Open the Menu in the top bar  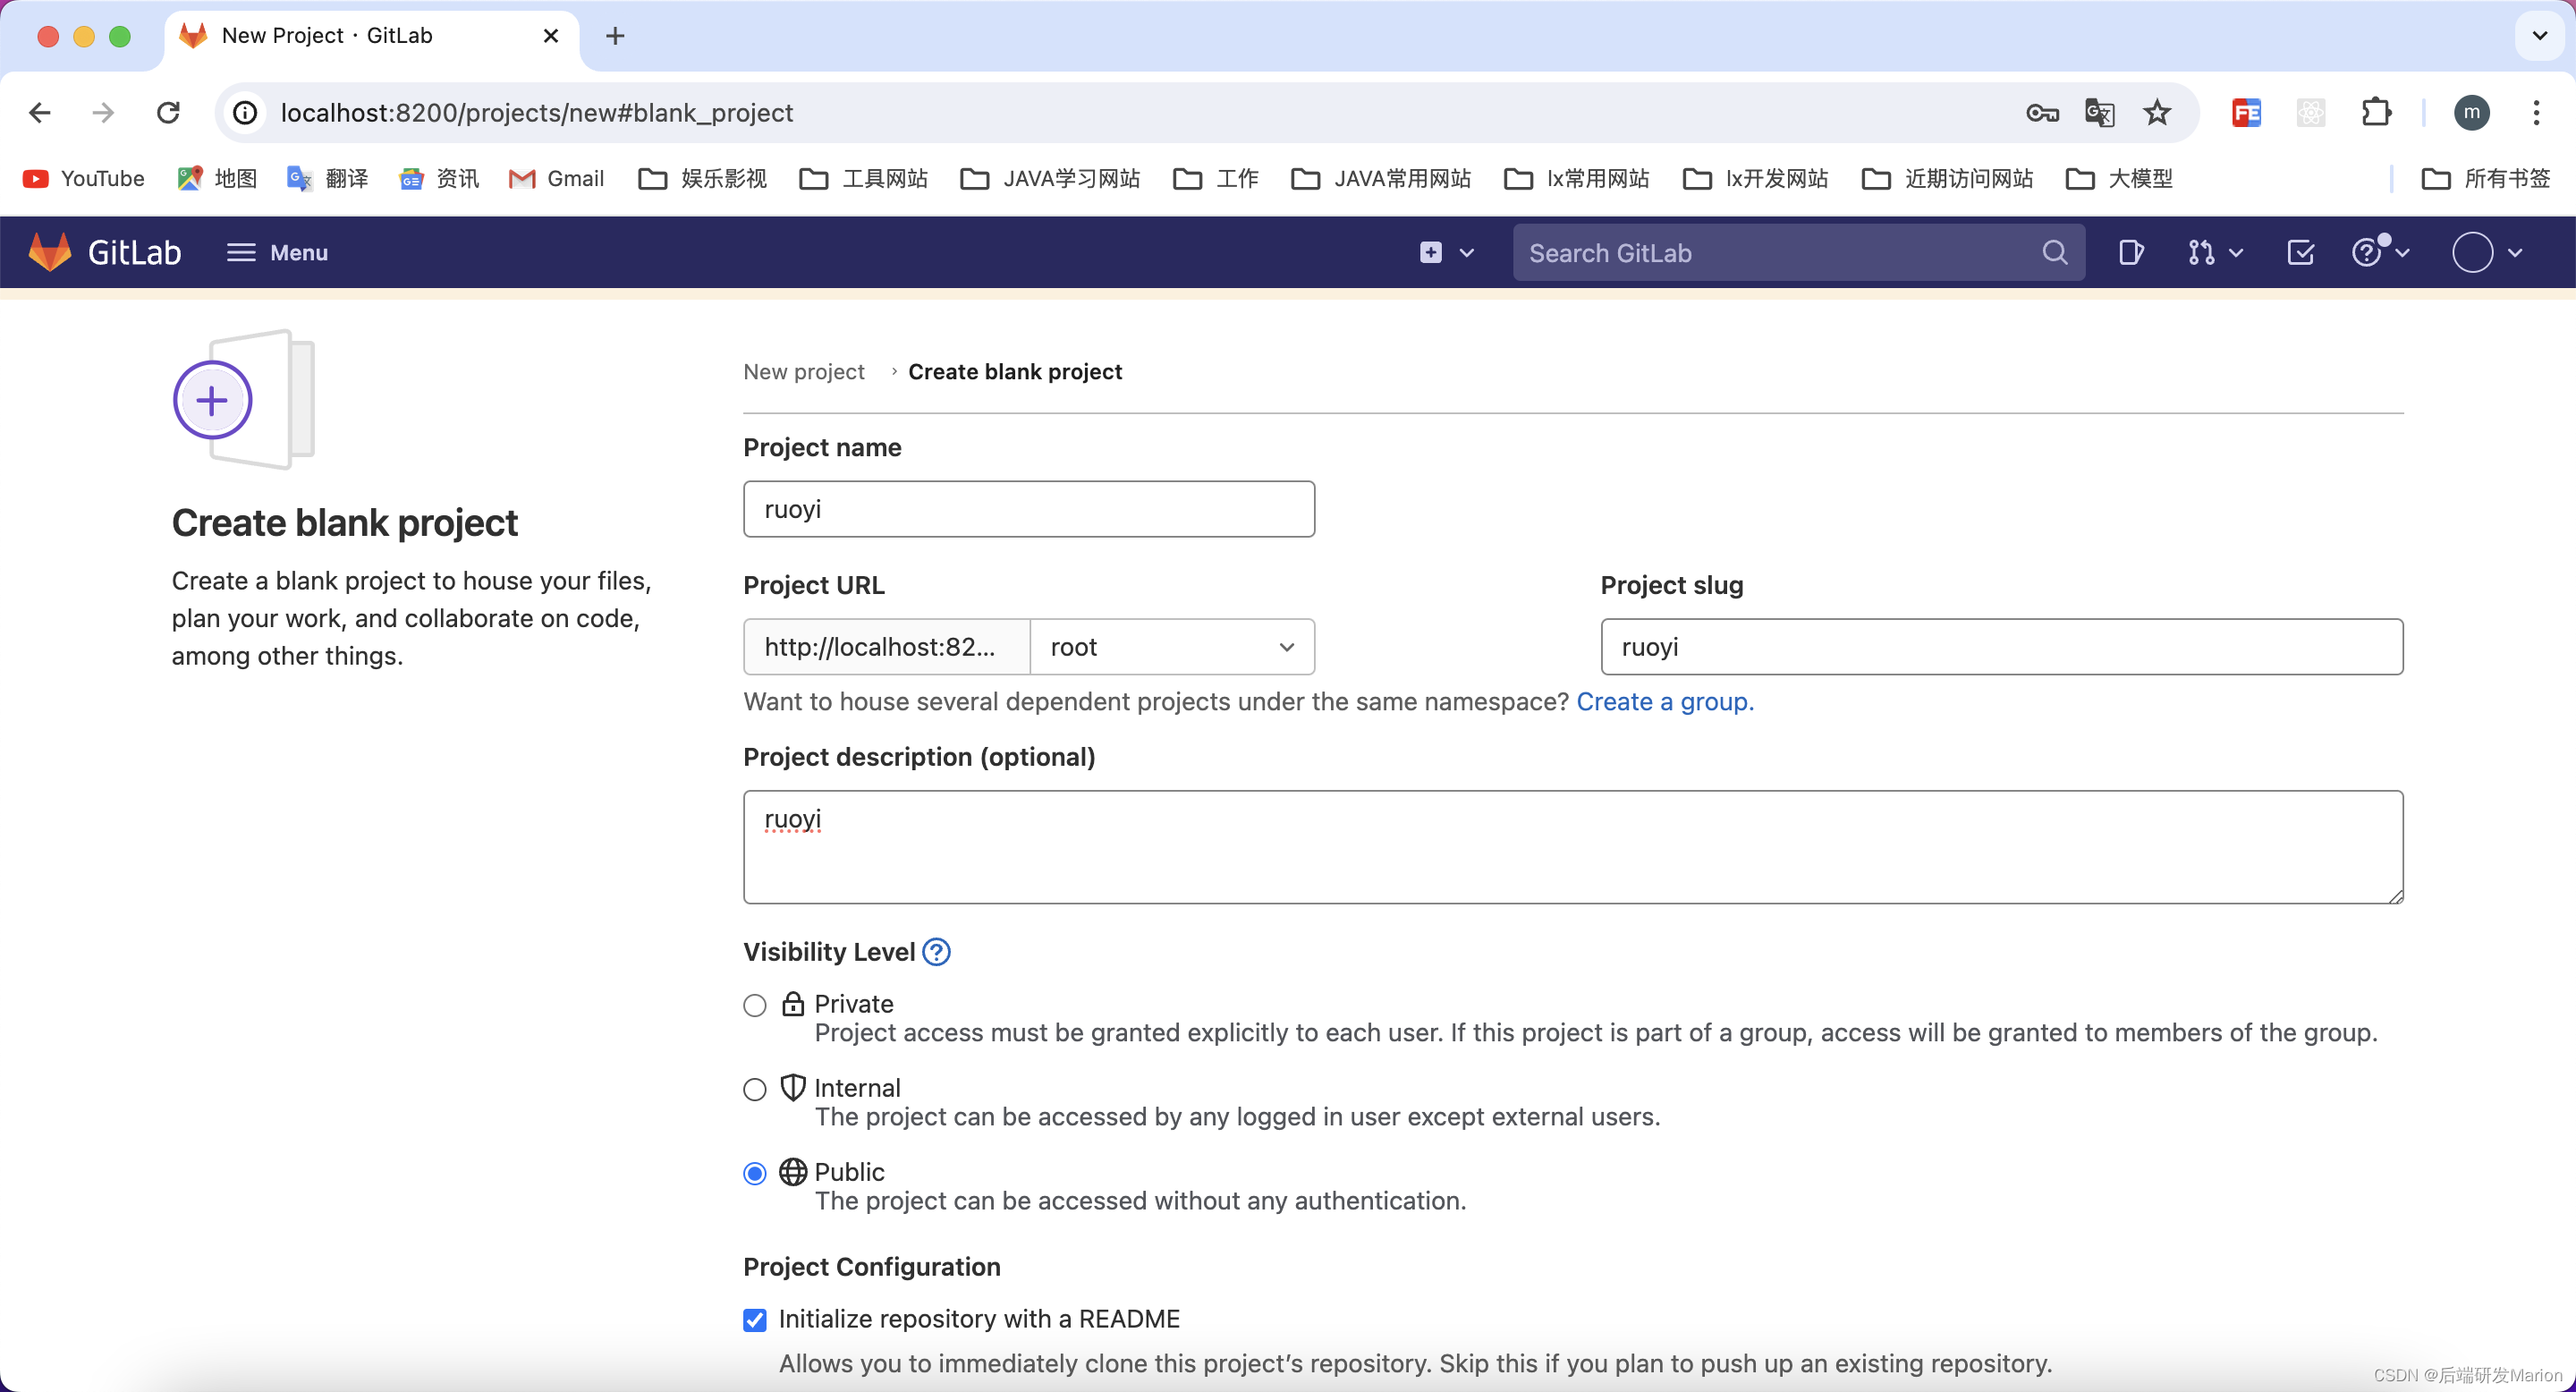pos(277,252)
